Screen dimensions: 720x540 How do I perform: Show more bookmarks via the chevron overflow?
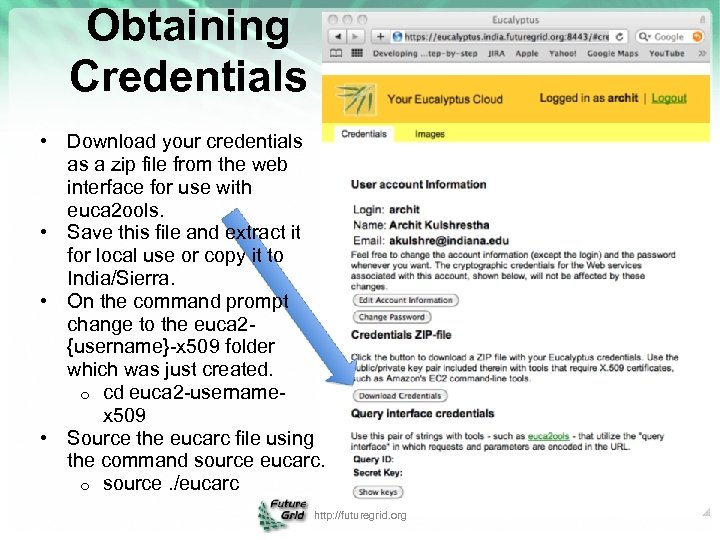[x=702, y=53]
